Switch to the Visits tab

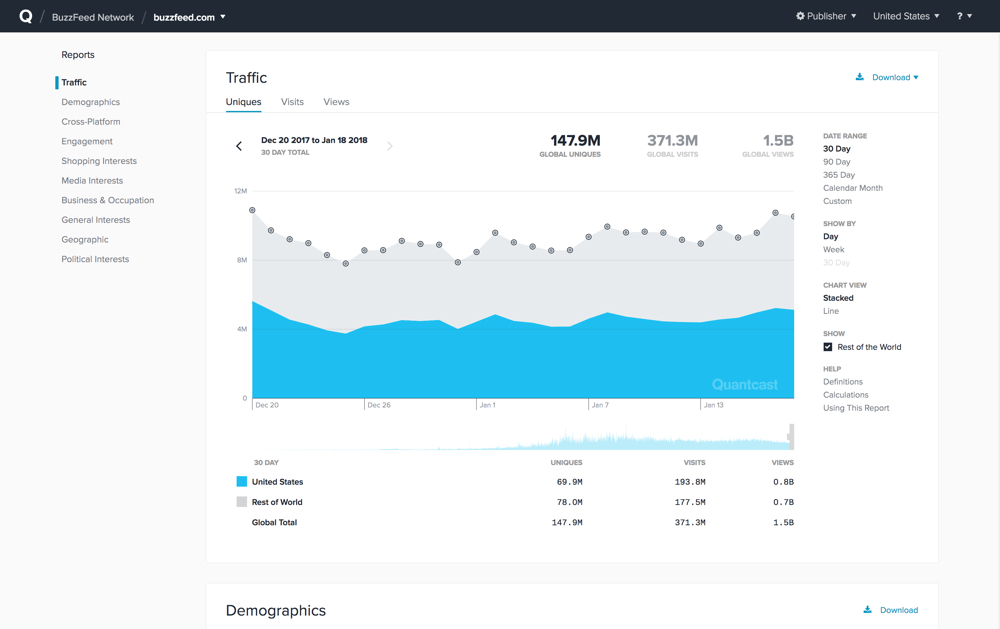pyautogui.click(x=292, y=102)
